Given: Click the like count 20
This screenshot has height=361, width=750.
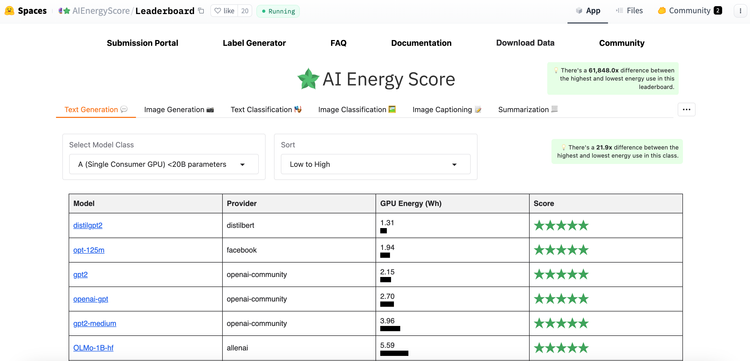Looking at the screenshot, I should (x=244, y=11).
